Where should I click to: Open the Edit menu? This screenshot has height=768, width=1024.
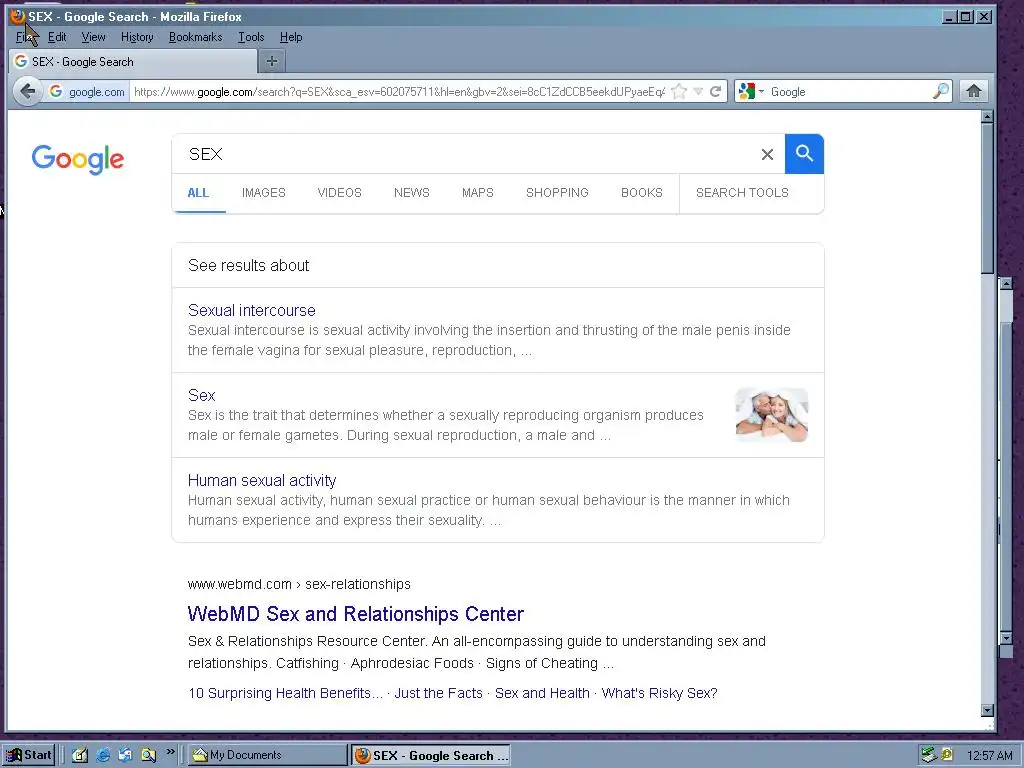[x=57, y=37]
